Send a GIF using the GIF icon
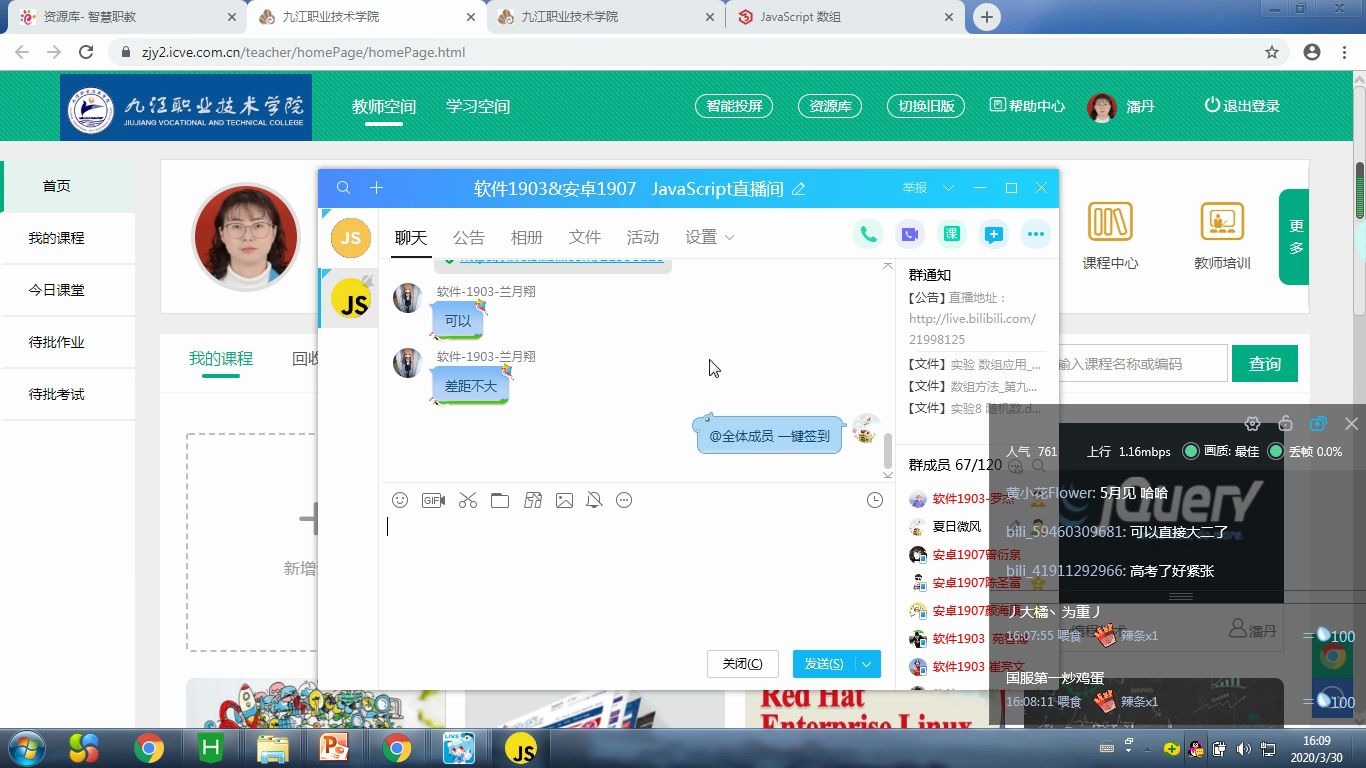1366x768 pixels. click(433, 500)
